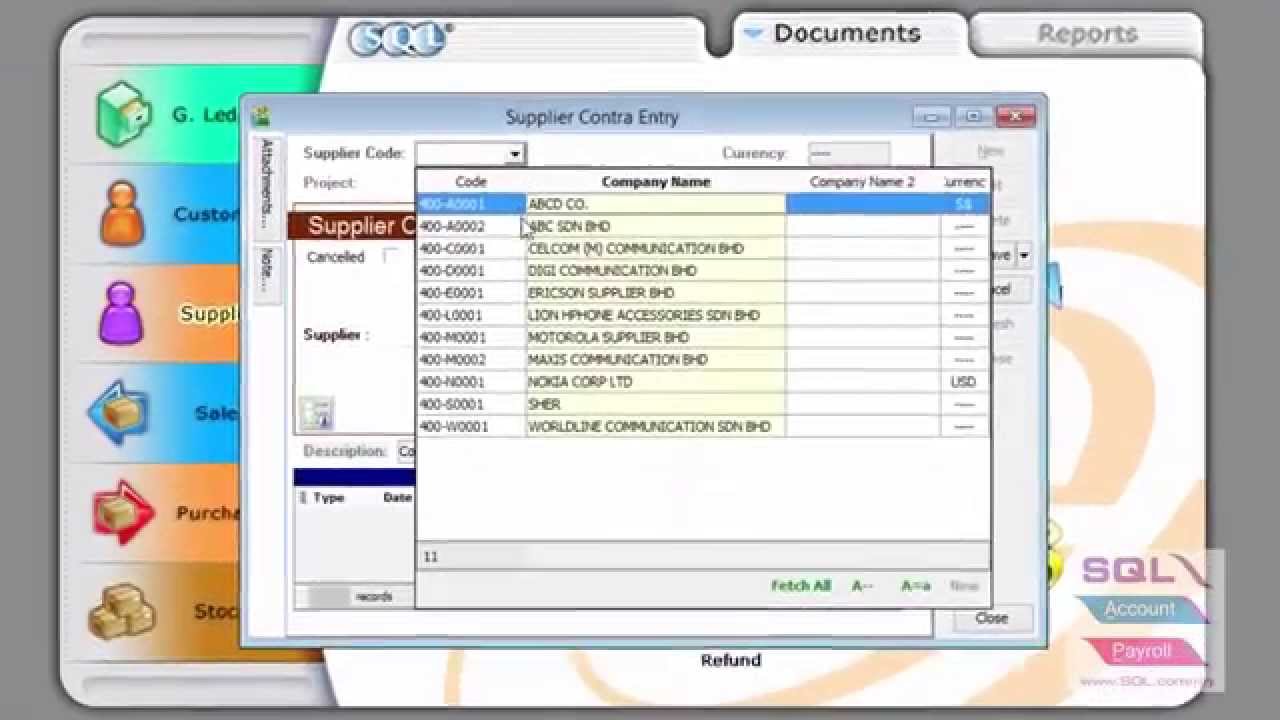Select ERICSON SUPPLIER BHD row
1280x720 pixels.
point(703,293)
